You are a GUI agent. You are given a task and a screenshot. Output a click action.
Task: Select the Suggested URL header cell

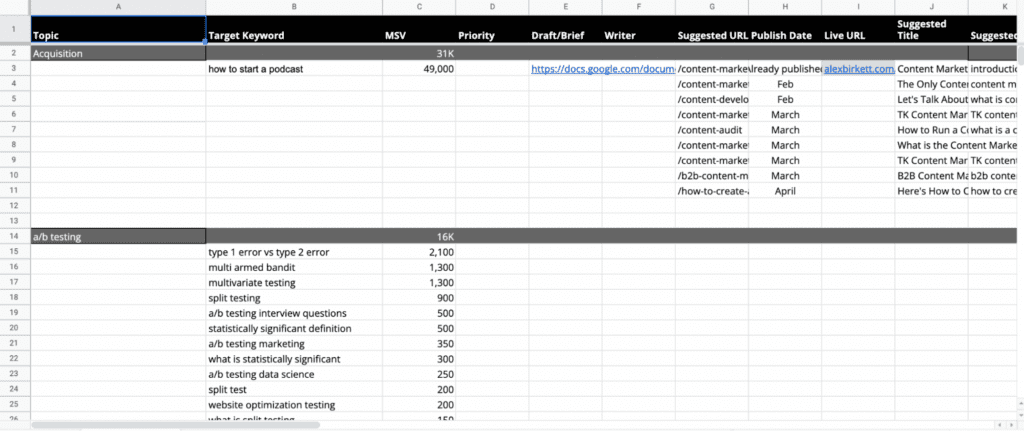tap(712, 29)
